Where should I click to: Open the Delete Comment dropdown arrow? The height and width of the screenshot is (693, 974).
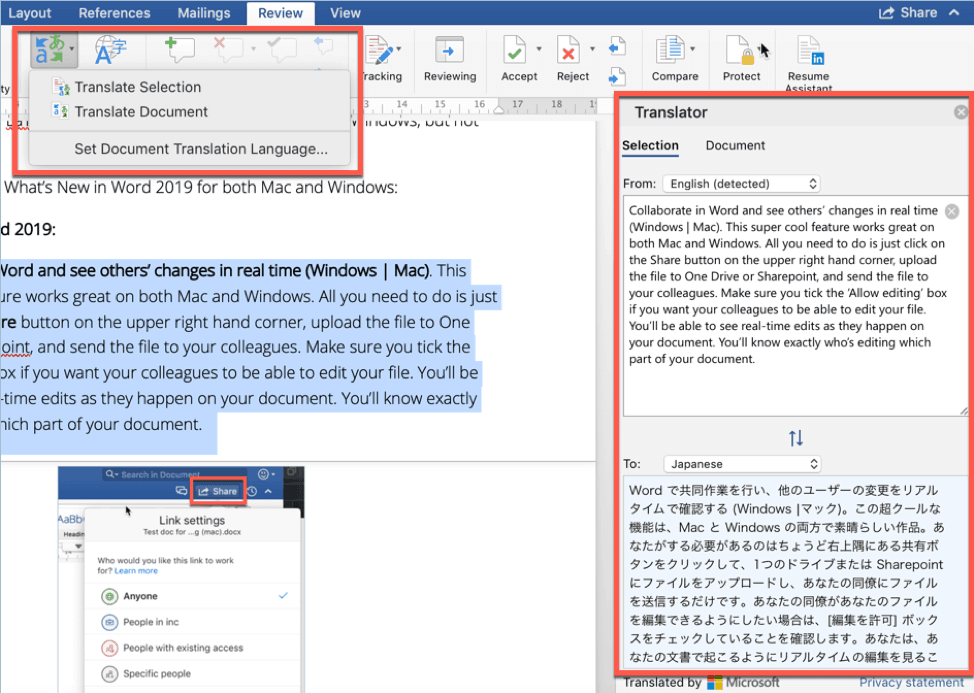click(253, 49)
